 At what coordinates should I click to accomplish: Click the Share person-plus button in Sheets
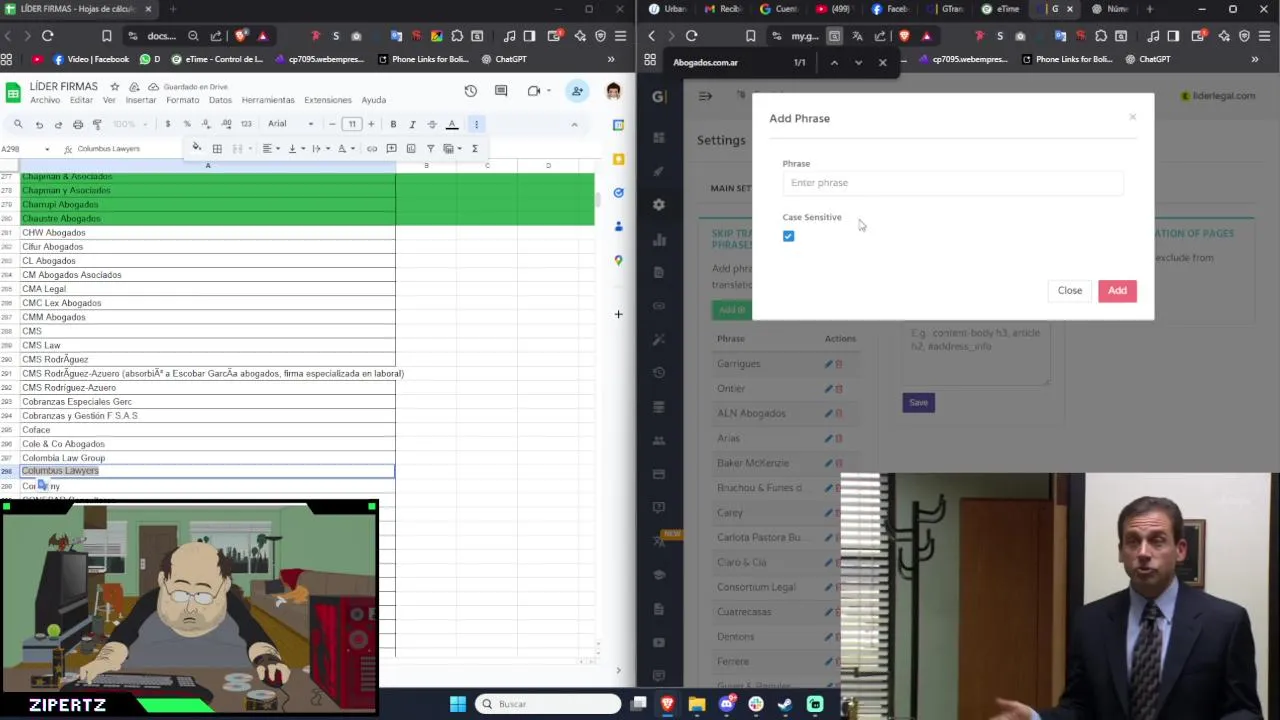click(x=577, y=91)
